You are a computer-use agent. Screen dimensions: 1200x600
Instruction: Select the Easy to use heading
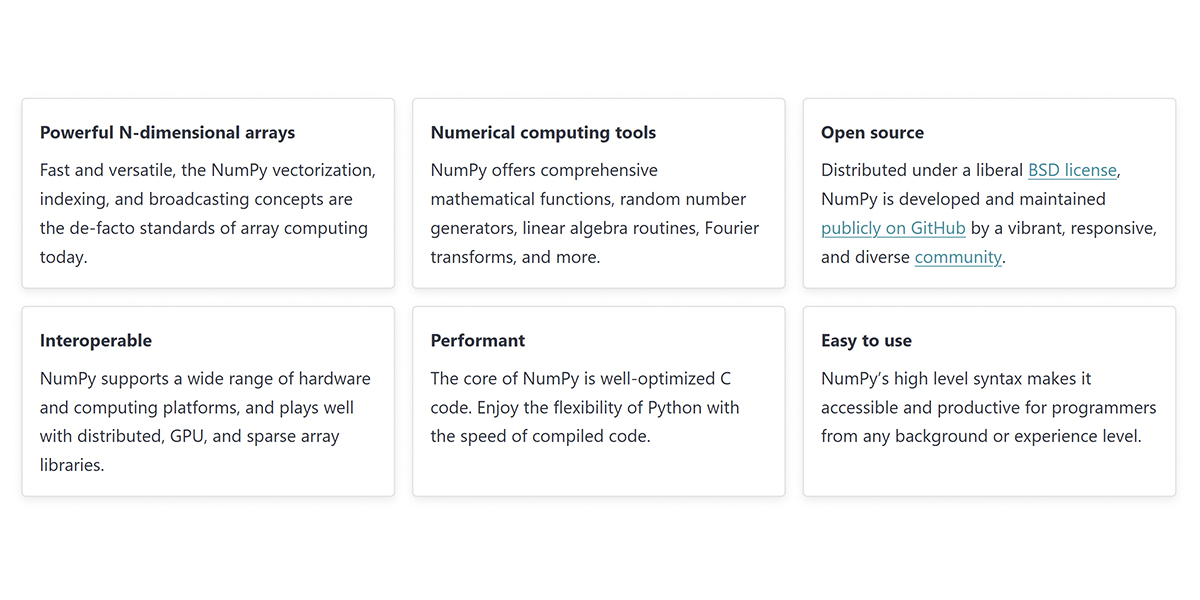pyautogui.click(x=866, y=340)
